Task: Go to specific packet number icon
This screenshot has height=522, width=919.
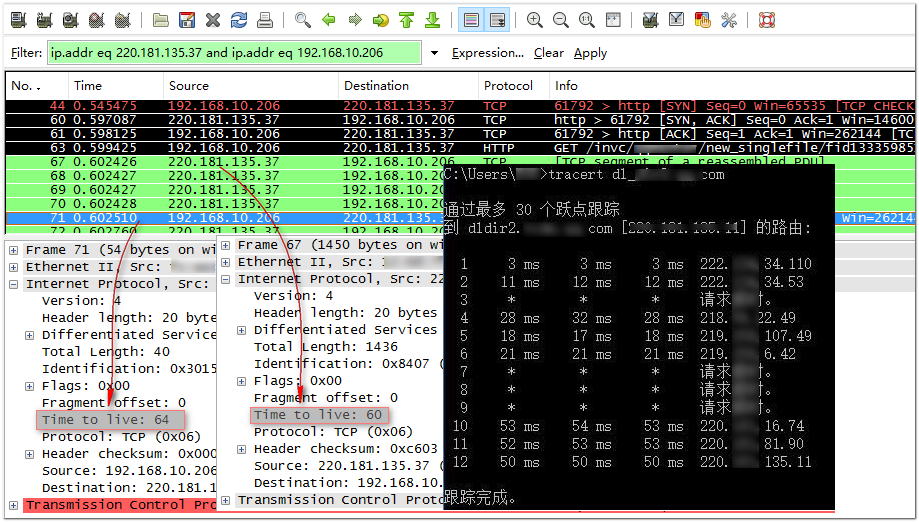Action: pos(380,21)
